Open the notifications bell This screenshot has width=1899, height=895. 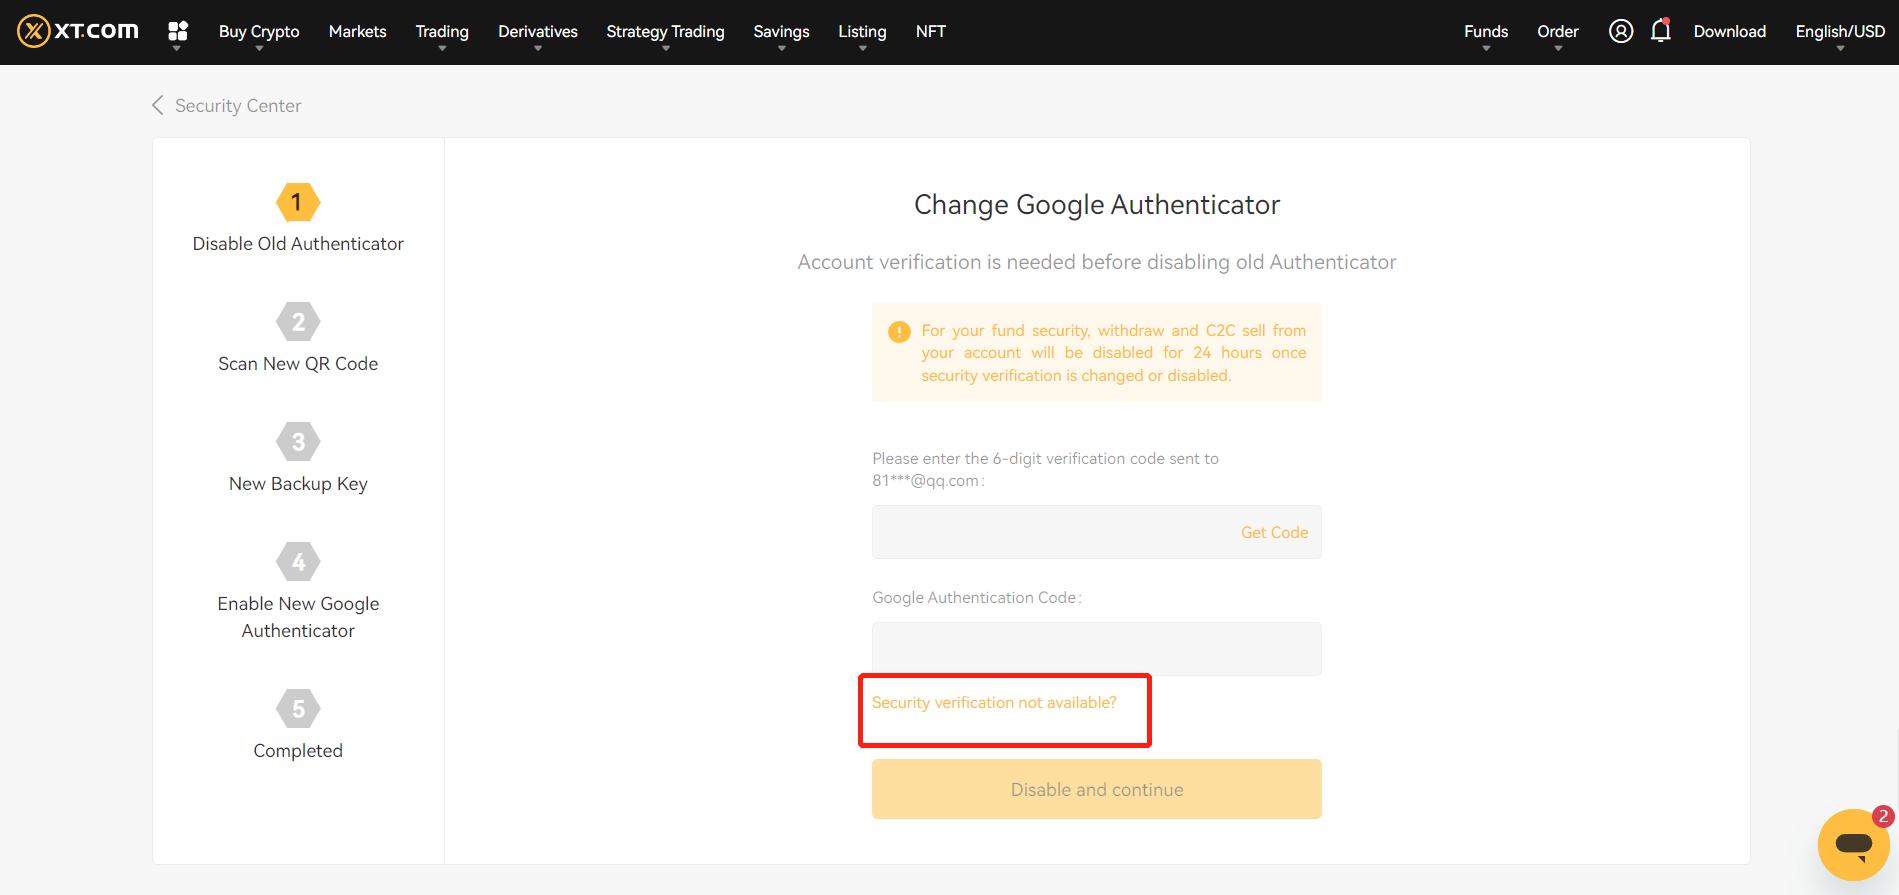1660,31
